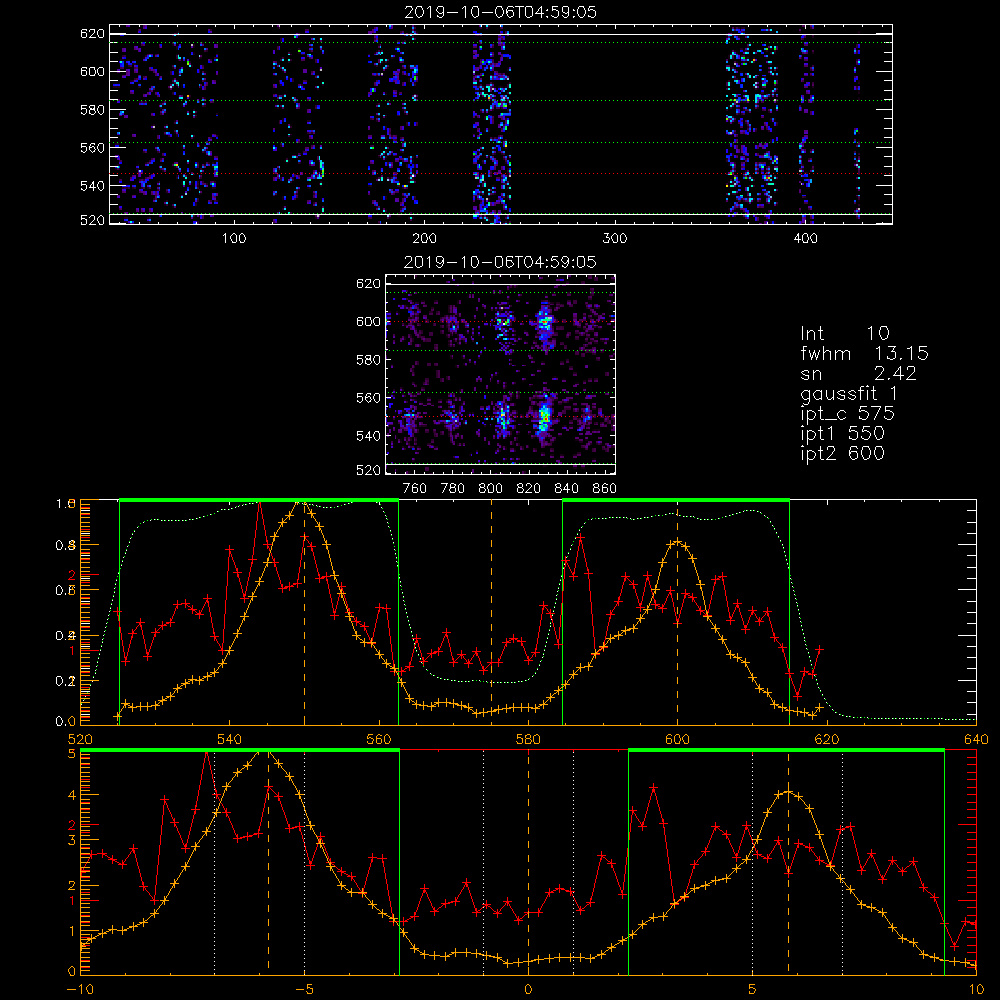Select the 'sn 2.42' value
This screenshot has width=1000, height=1000.
(858, 373)
